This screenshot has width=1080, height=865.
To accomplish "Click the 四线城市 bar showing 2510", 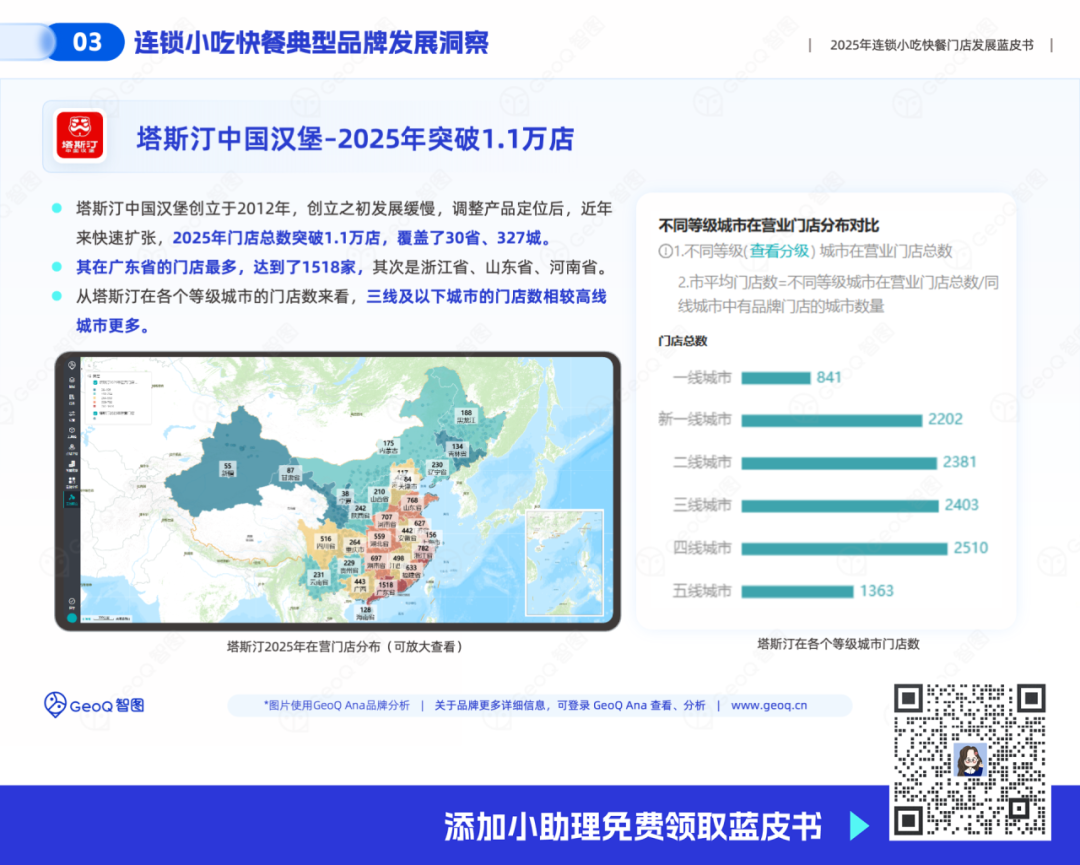I will [x=844, y=548].
